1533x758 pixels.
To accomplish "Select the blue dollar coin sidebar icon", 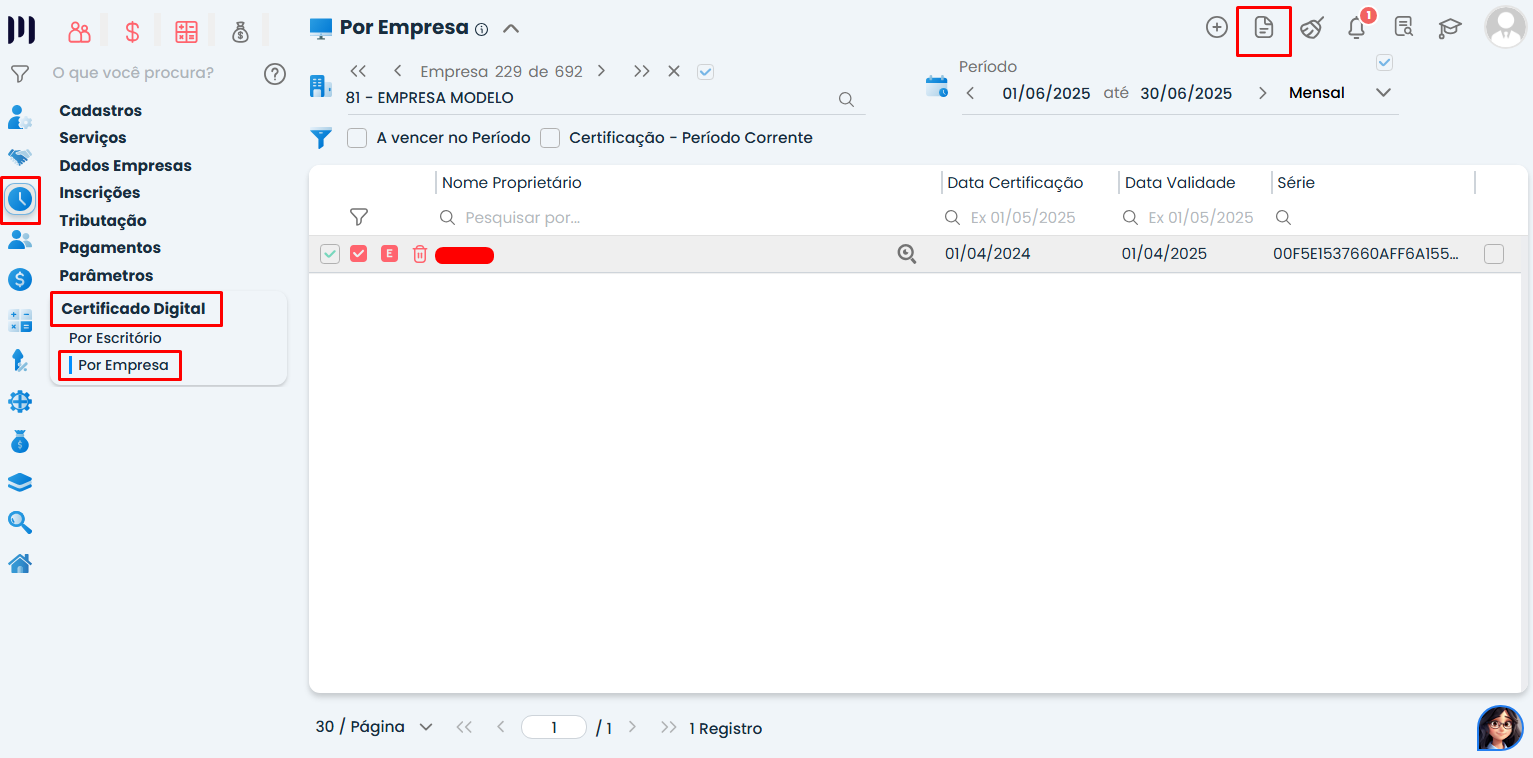I will pyautogui.click(x=20, y=280).
